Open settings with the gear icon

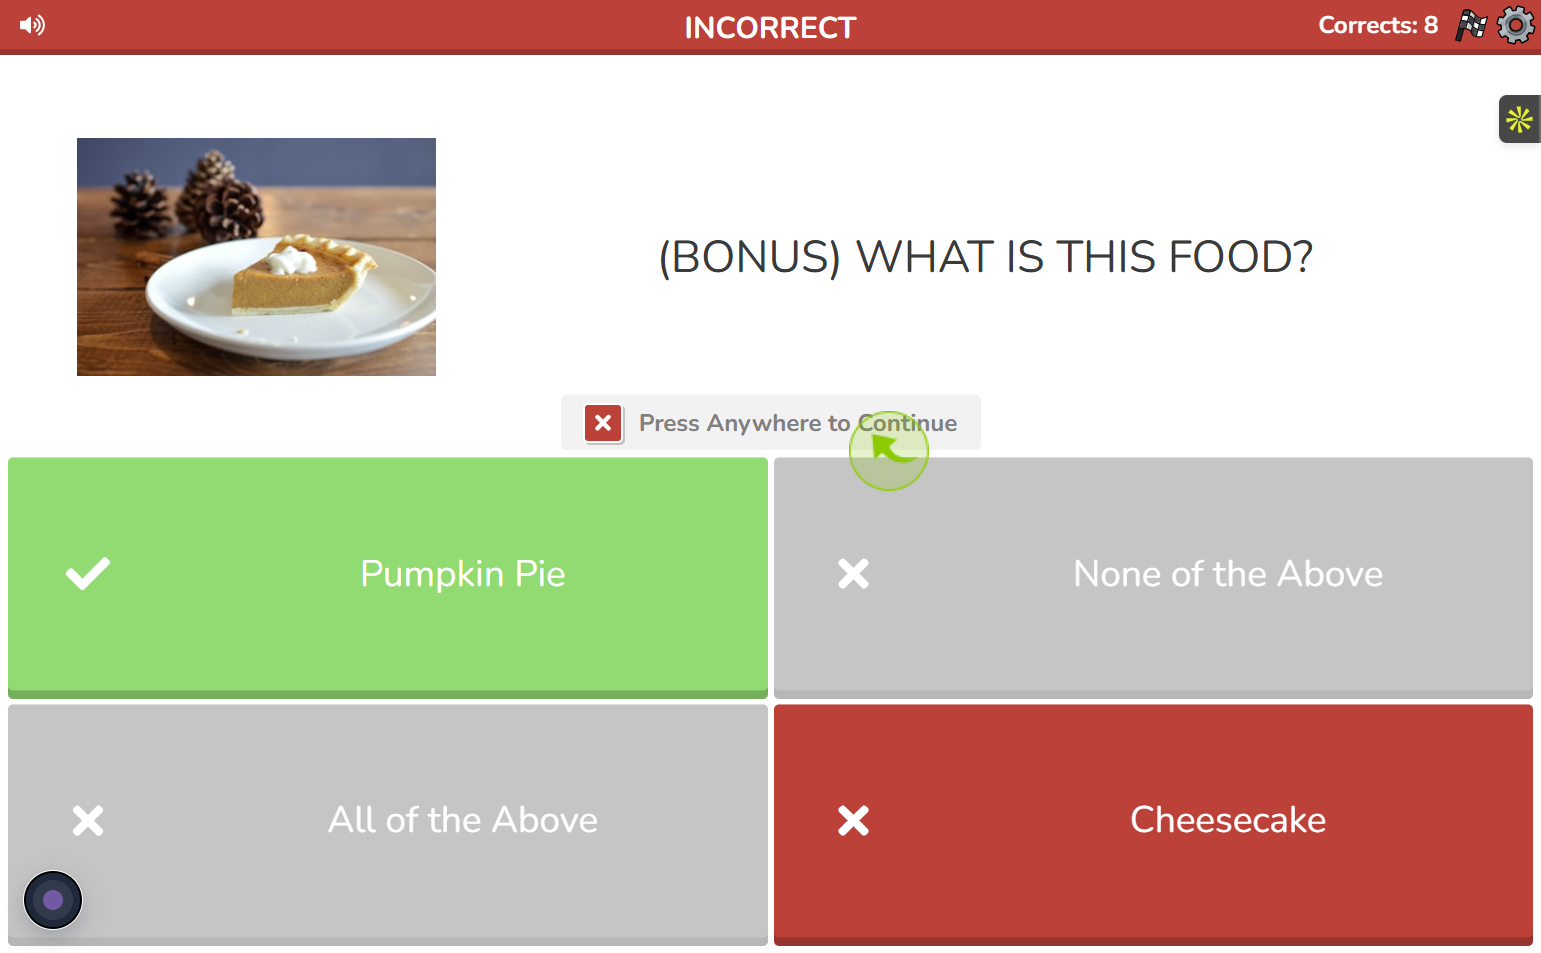[1516, 25]
